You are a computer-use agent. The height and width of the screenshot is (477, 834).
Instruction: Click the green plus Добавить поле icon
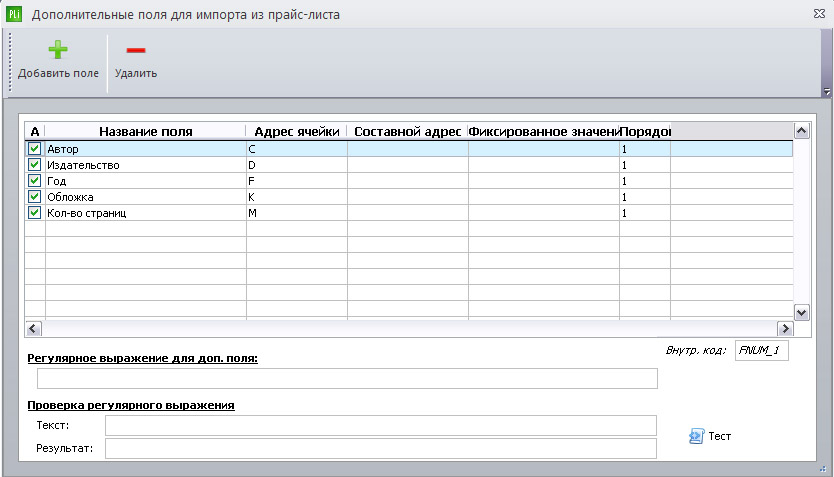(x=58, y=50)
